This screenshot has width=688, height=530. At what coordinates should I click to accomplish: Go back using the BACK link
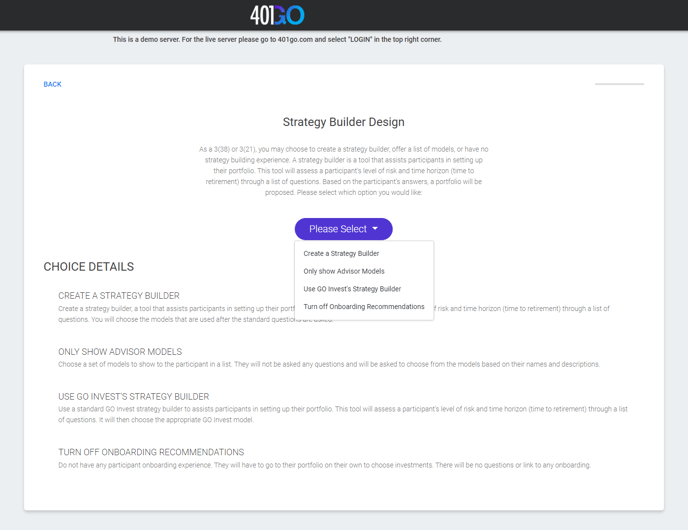(x=52, y=85)
